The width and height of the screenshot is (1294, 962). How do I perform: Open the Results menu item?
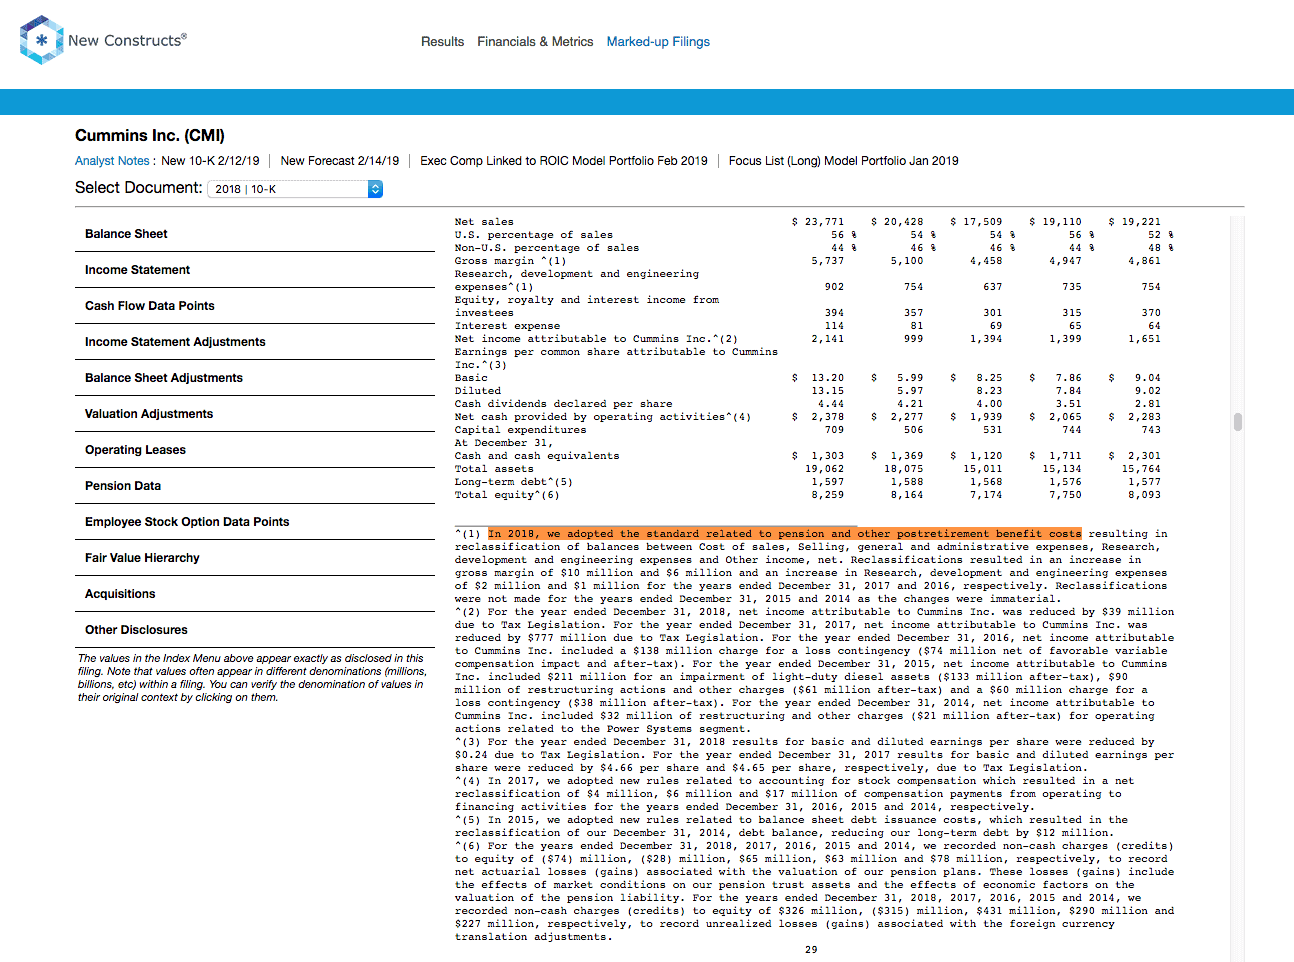point(442,42)
